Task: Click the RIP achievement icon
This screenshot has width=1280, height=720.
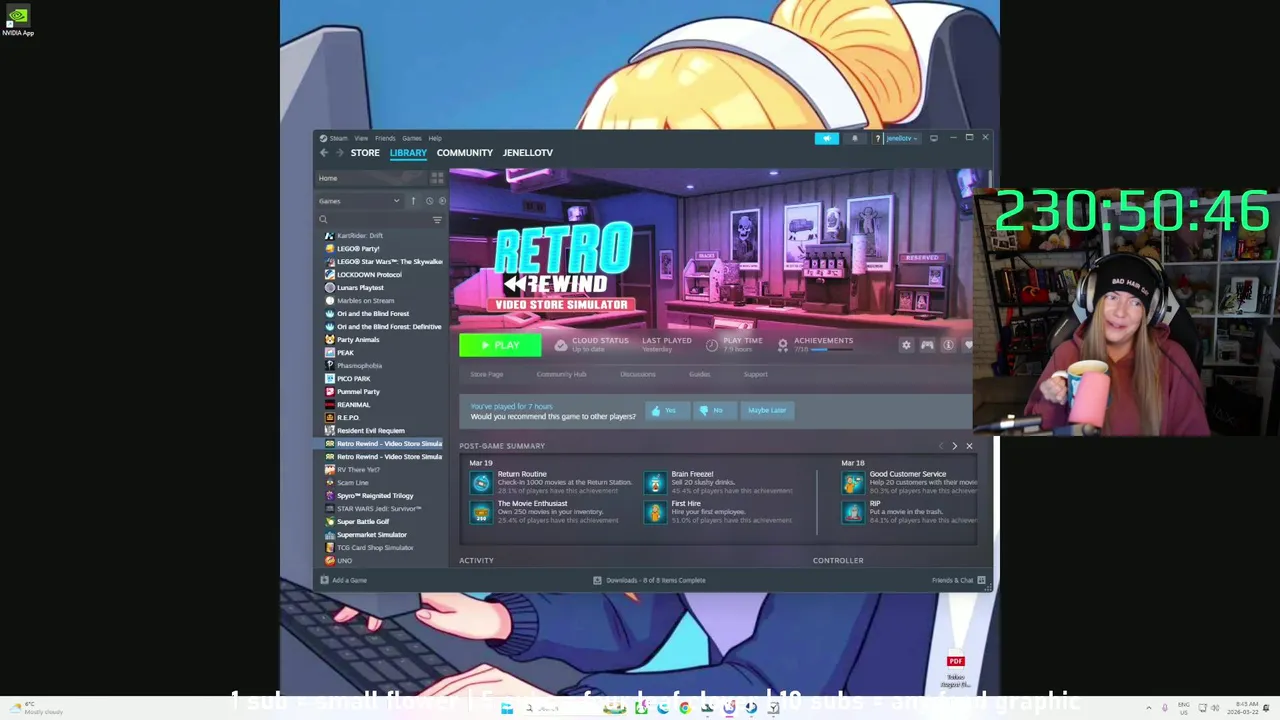Action: click(853, 513)
